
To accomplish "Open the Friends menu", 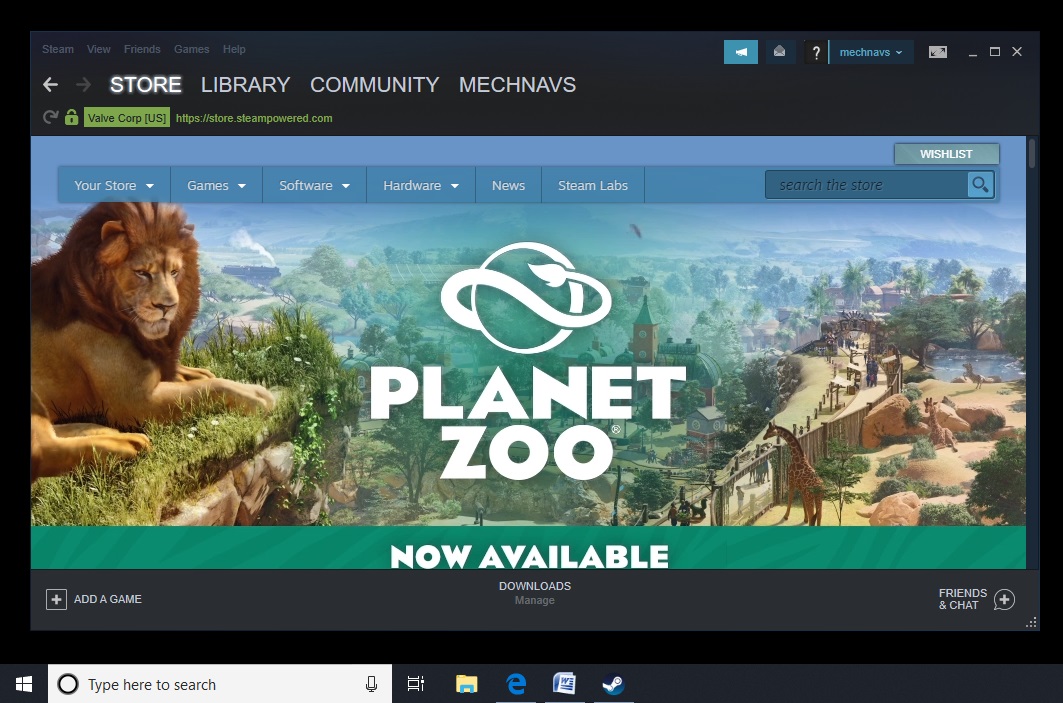I will click(x=142, y=49).
